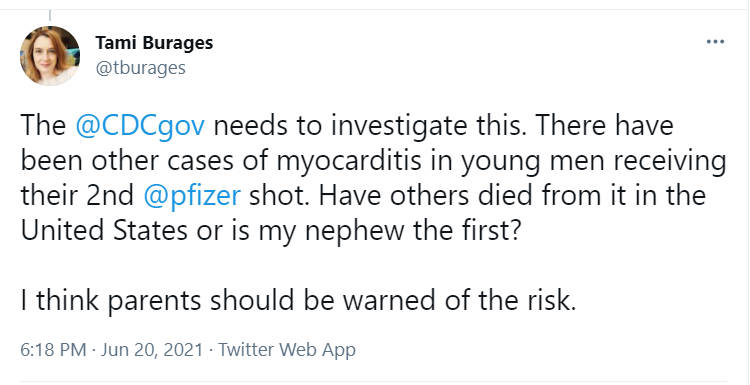
Task: Click the word myocarditis in the tweet
Action: click(349, 161)
